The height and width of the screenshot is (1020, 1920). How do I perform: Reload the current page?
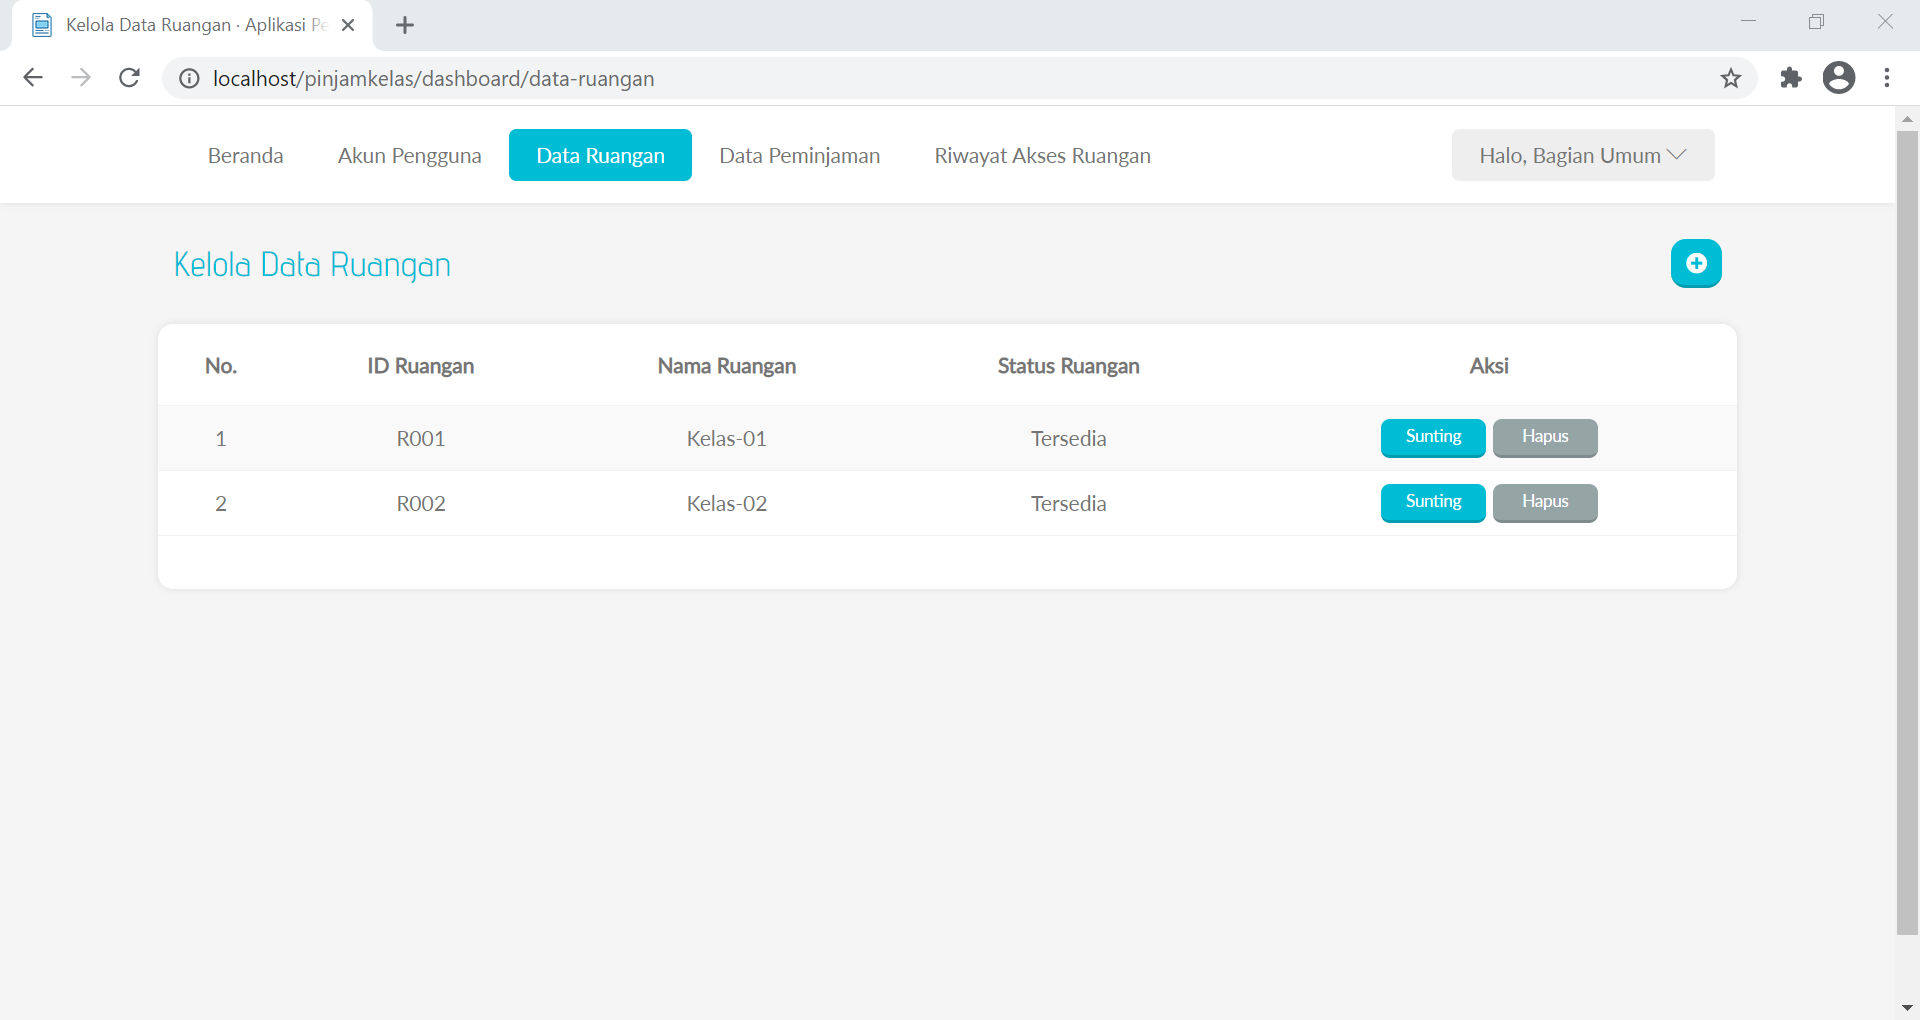coord(129,78)
